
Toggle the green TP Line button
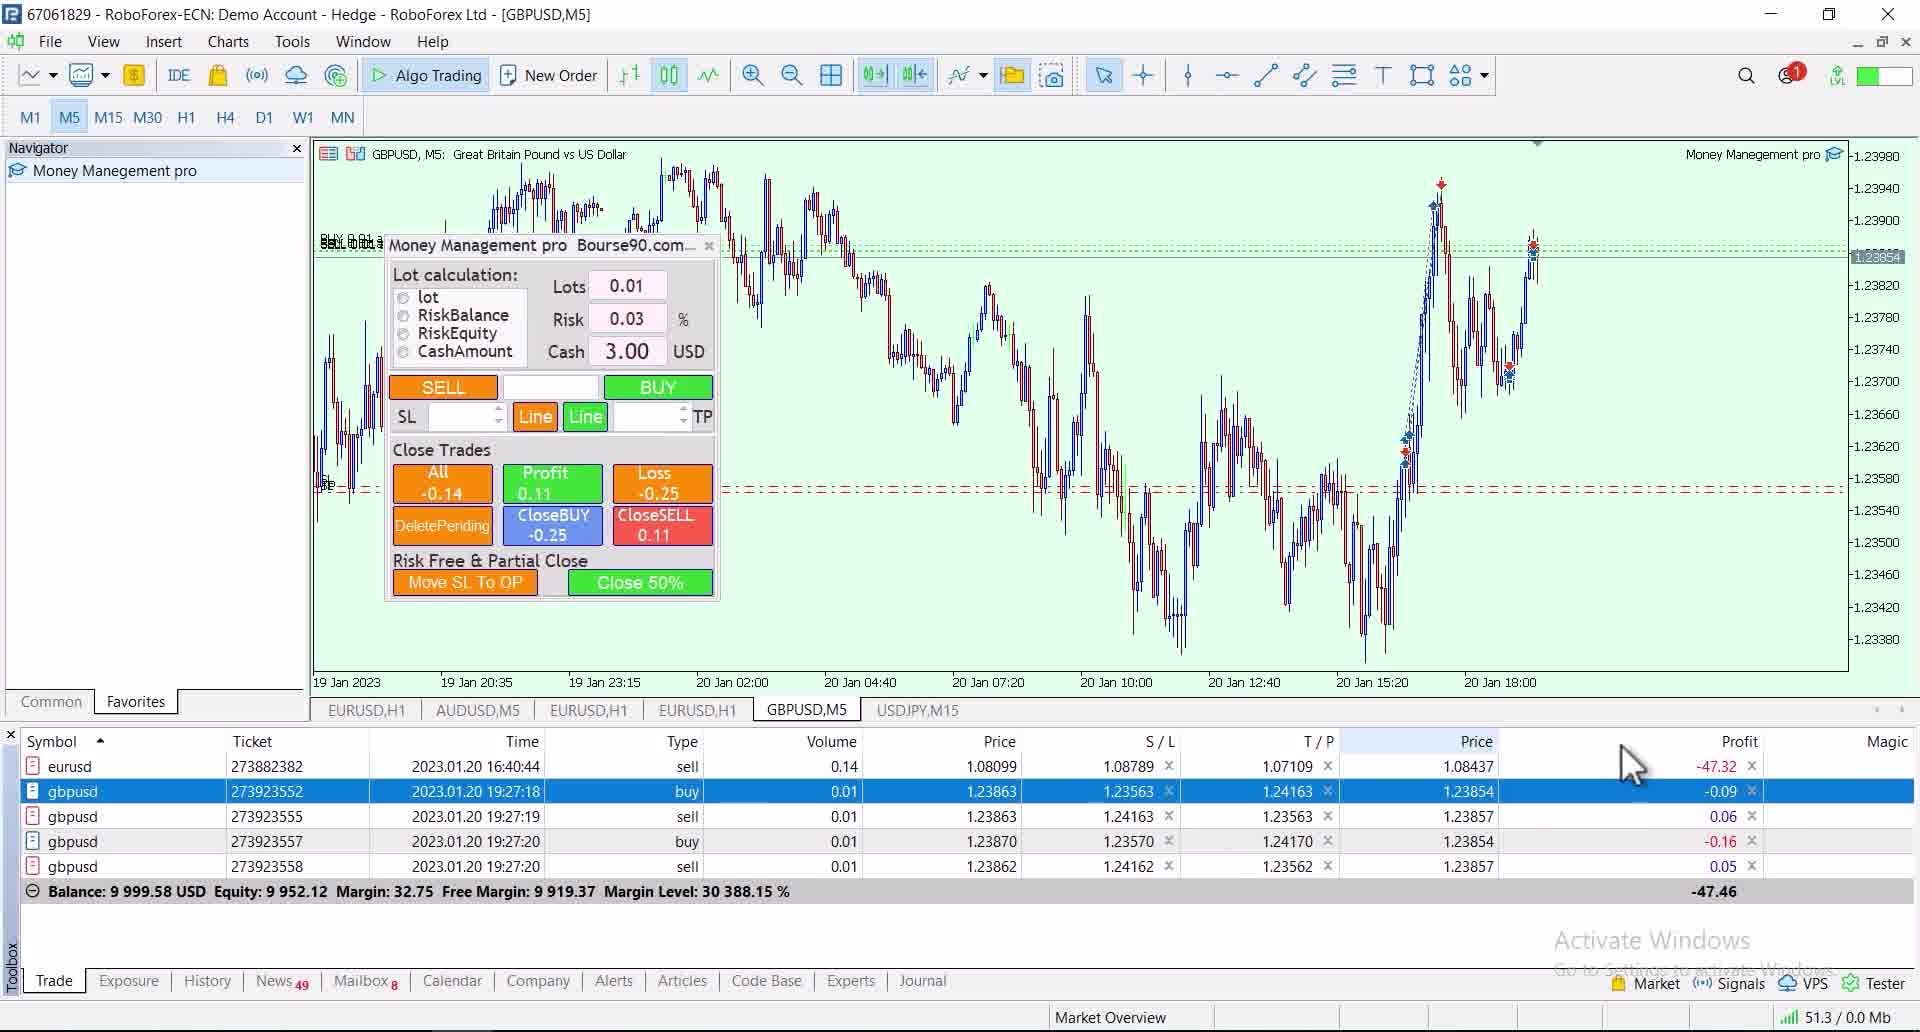point(586,417)
